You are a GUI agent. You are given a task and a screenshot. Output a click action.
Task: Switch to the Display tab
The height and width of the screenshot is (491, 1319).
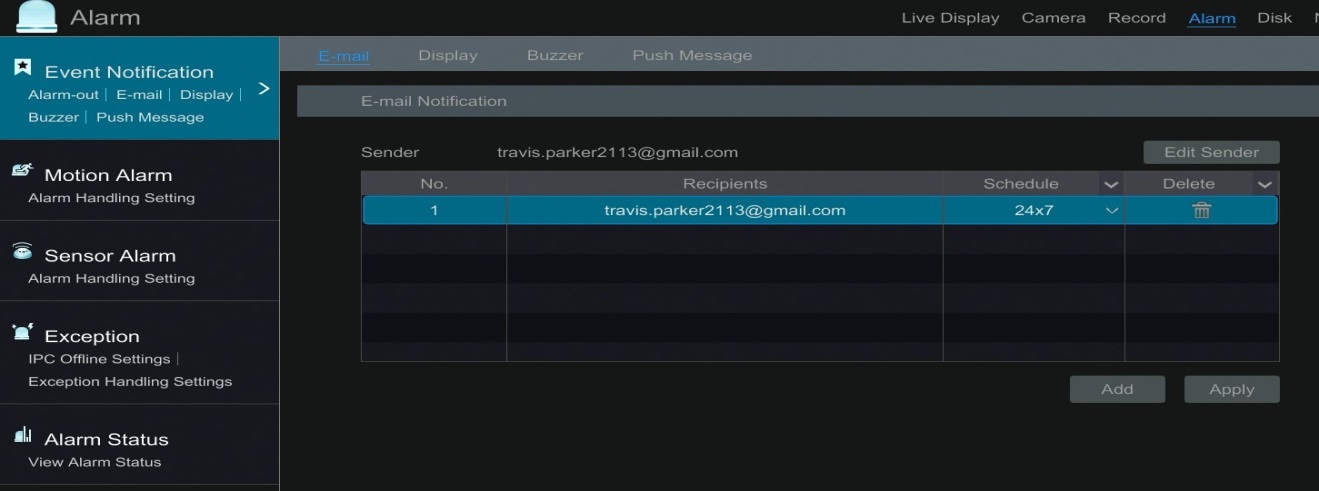[x=448, y=55]
